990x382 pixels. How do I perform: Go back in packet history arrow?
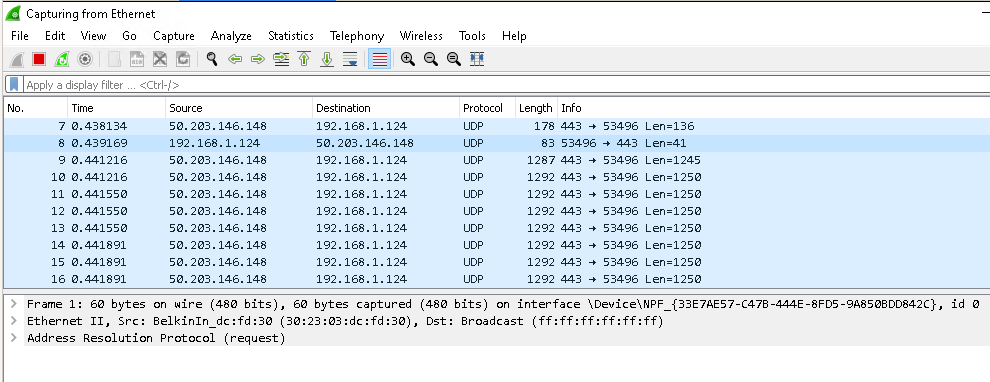[235, 59]
